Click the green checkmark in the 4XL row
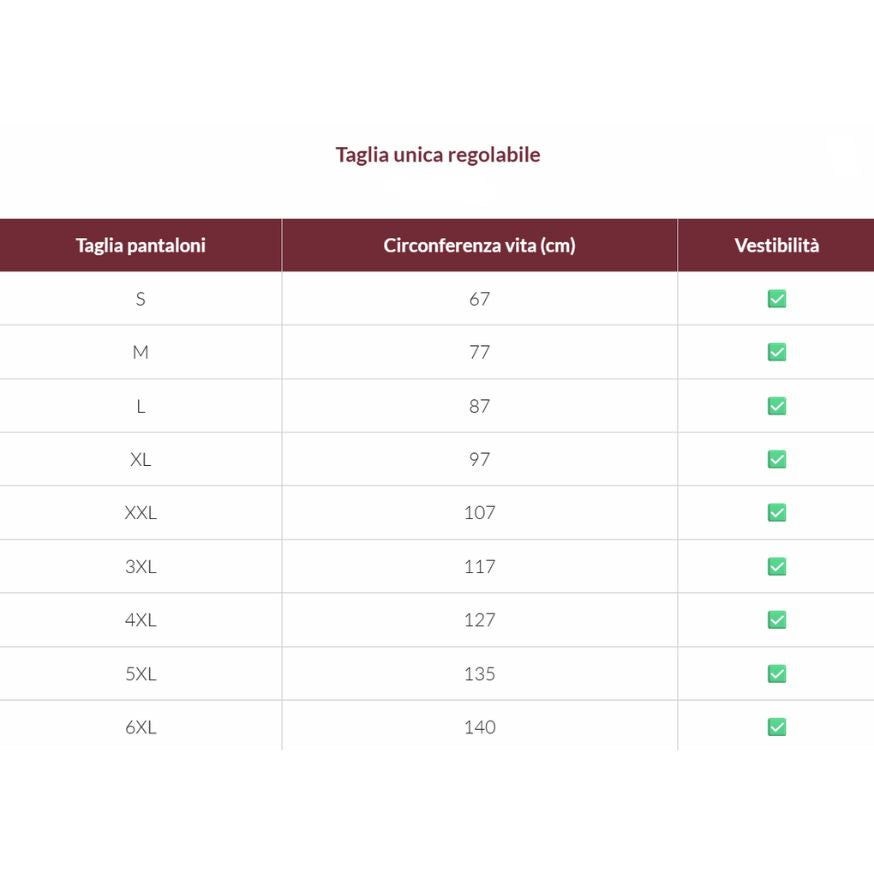This screenshot has width=874, height=876. (x=777, y=620)
